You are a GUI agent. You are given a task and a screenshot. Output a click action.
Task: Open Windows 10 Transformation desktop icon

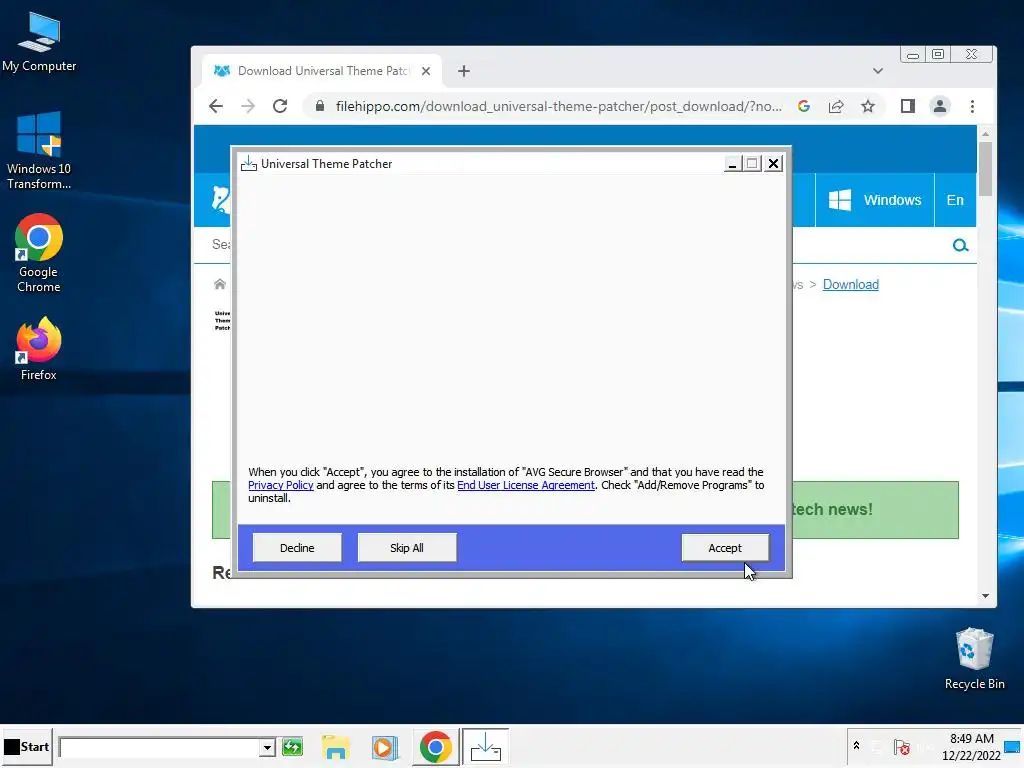39,150
